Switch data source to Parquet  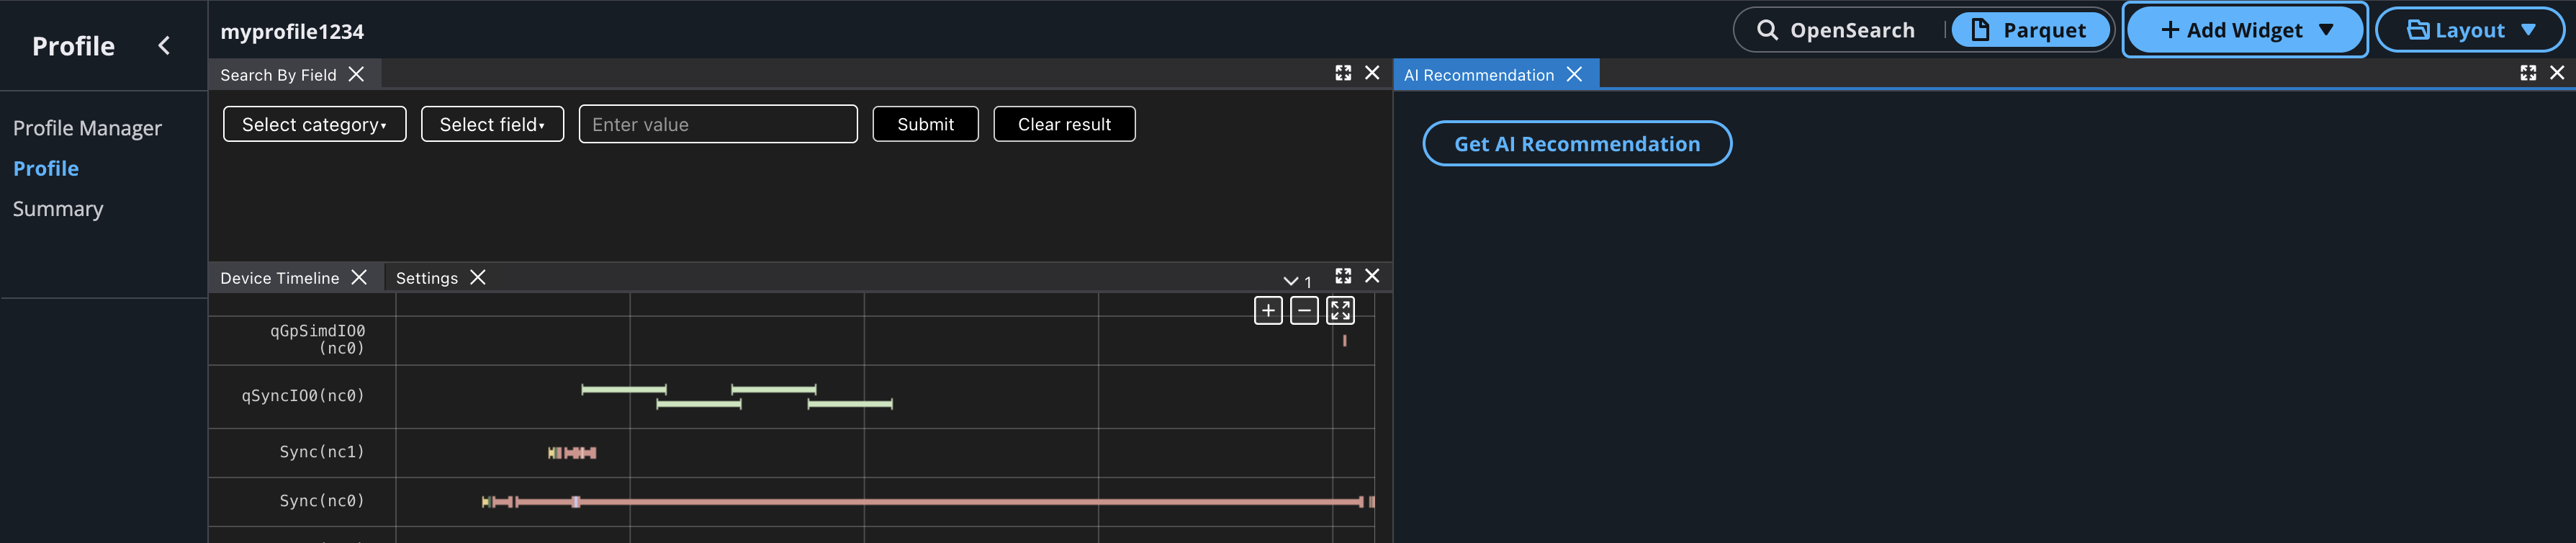click(x=2029, y=30)
